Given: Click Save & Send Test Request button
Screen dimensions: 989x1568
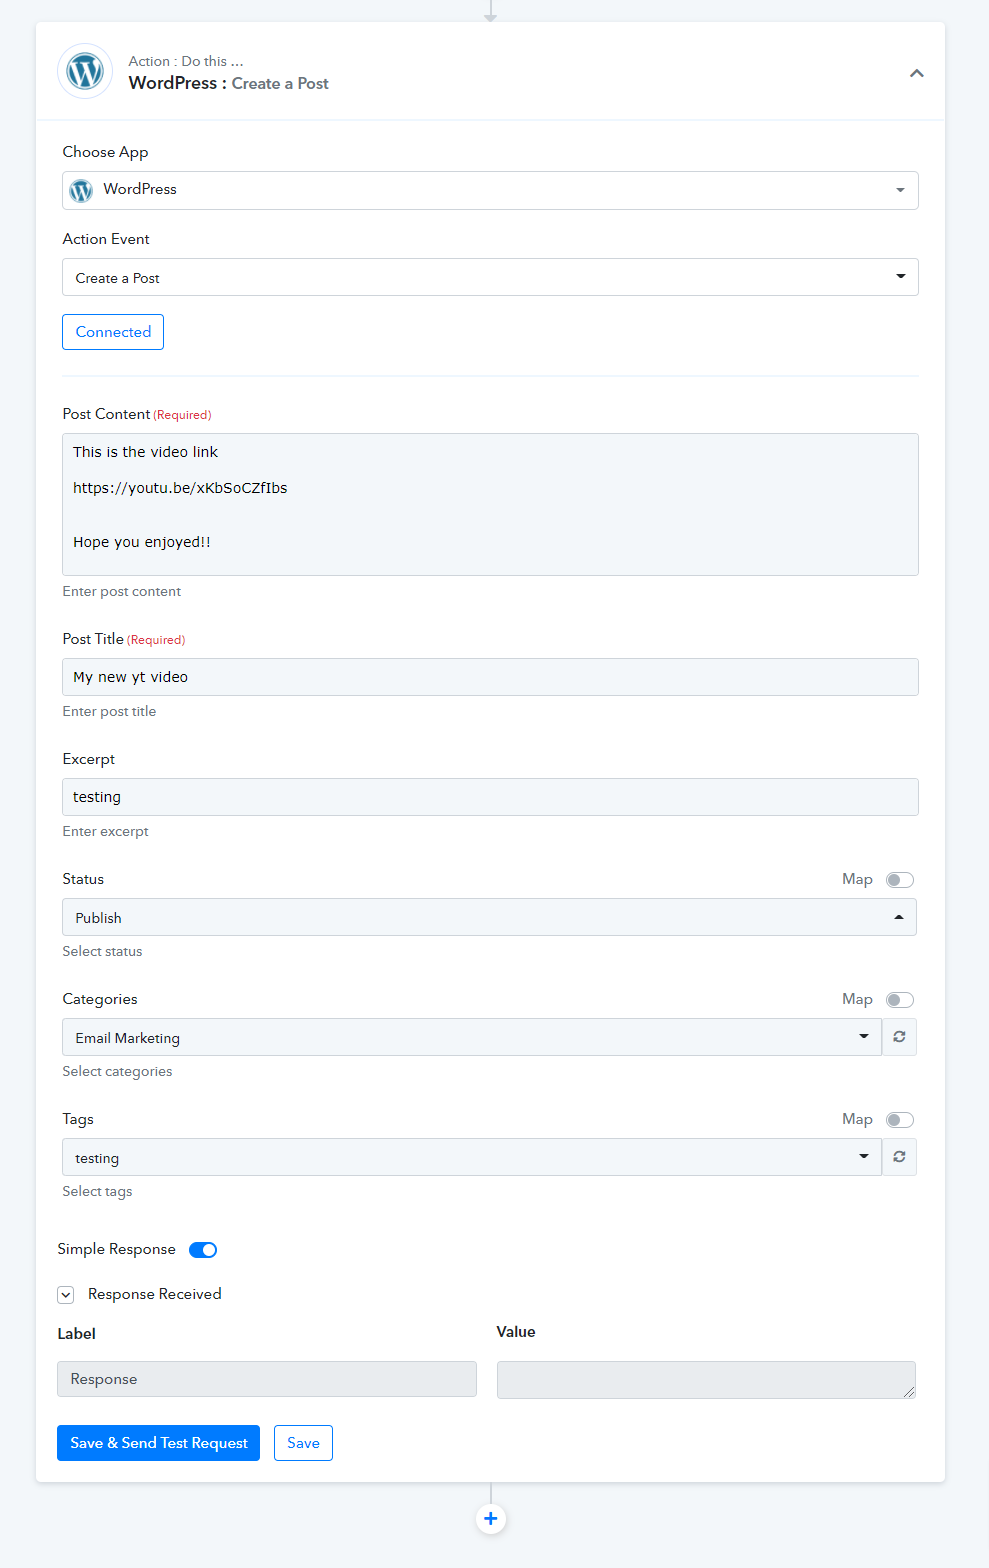Looking at the screenshot, I should (158, 1443).
